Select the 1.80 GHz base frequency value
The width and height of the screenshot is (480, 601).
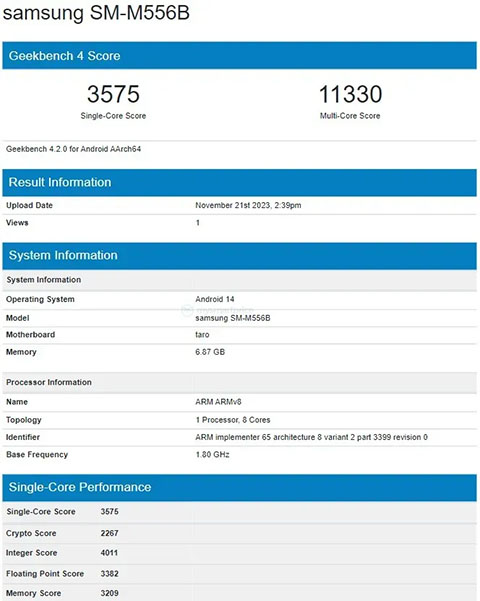click(212, 455)
